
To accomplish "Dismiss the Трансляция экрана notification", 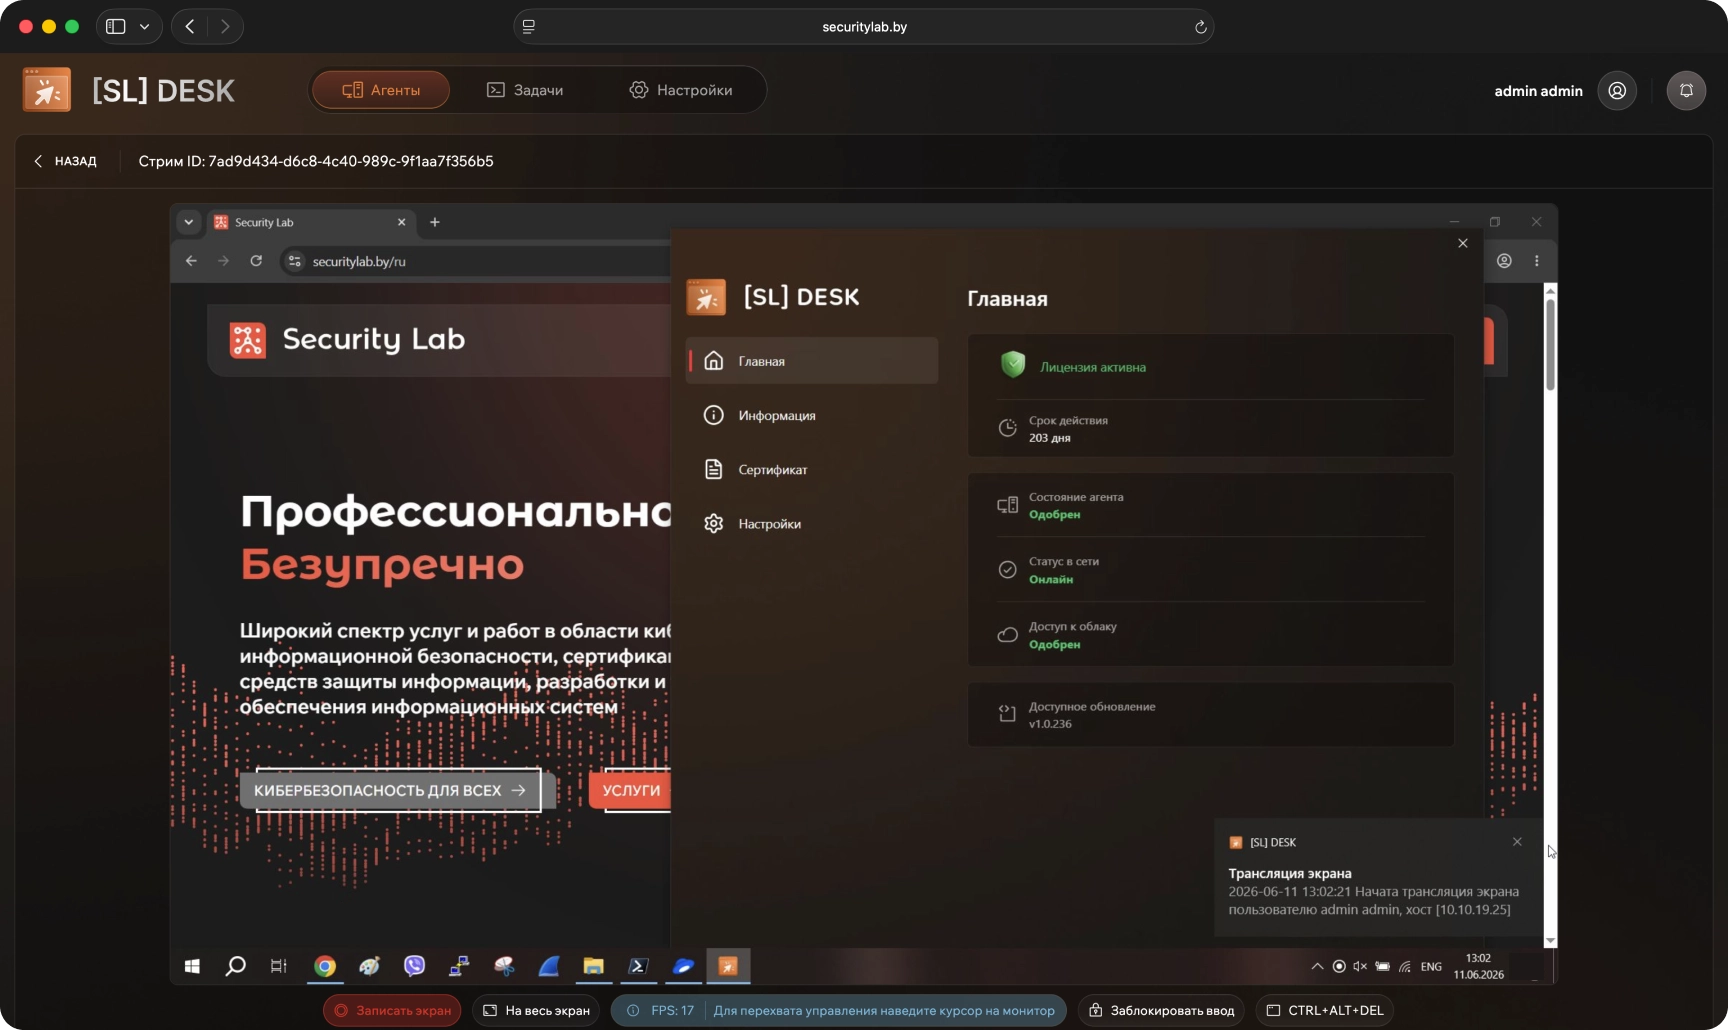I will click(1517, 842).
